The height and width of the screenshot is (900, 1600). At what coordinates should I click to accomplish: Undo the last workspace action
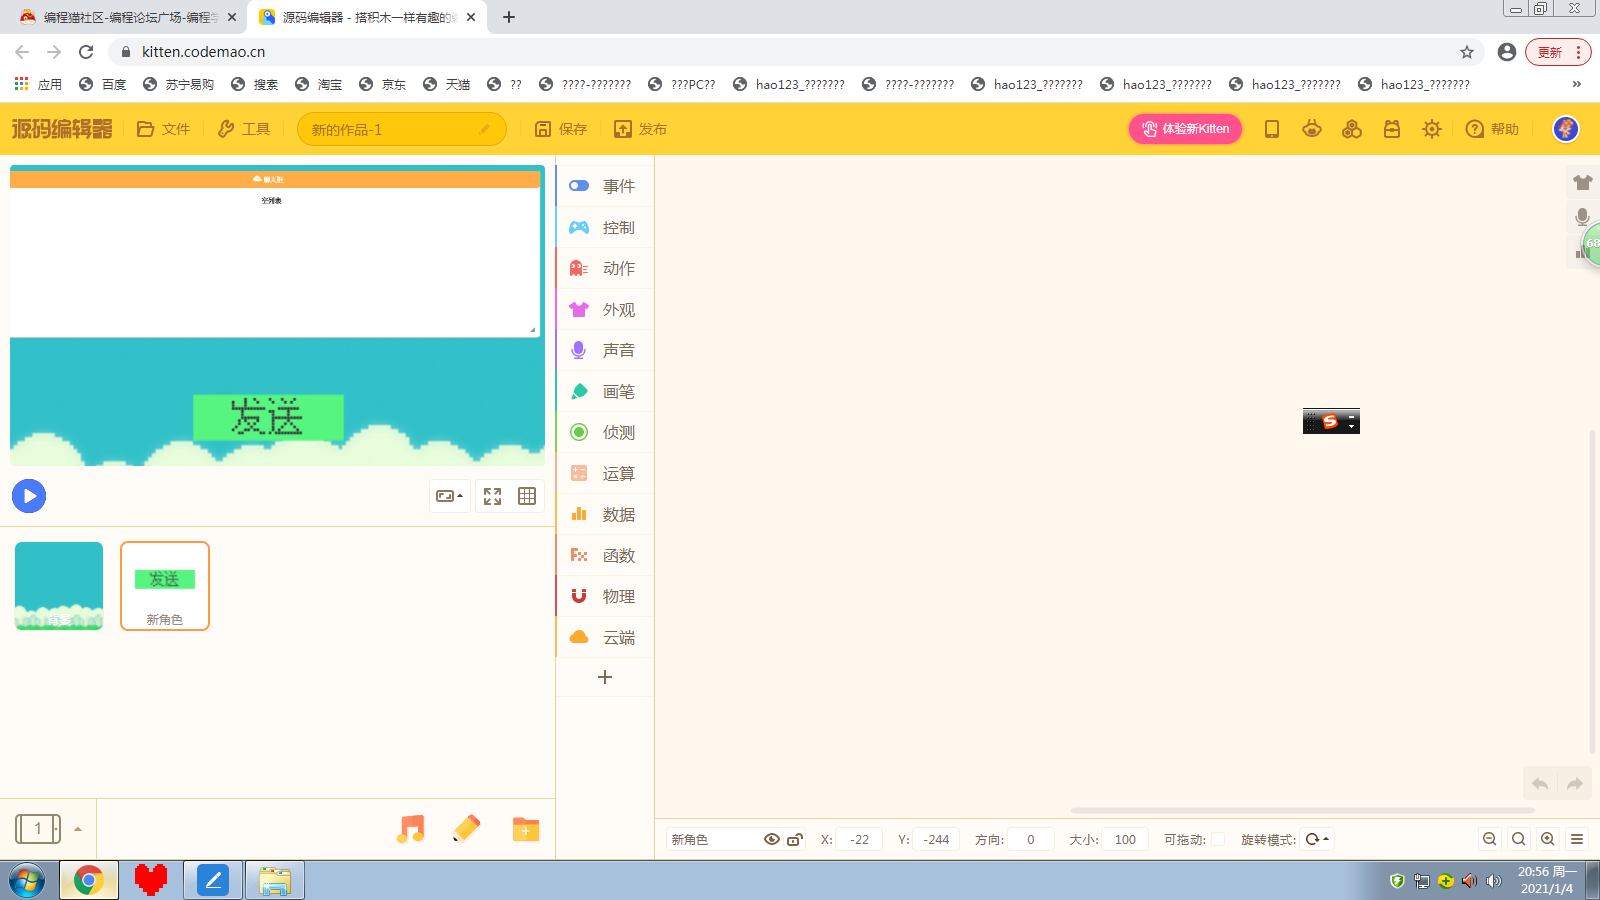(1540, 784)
